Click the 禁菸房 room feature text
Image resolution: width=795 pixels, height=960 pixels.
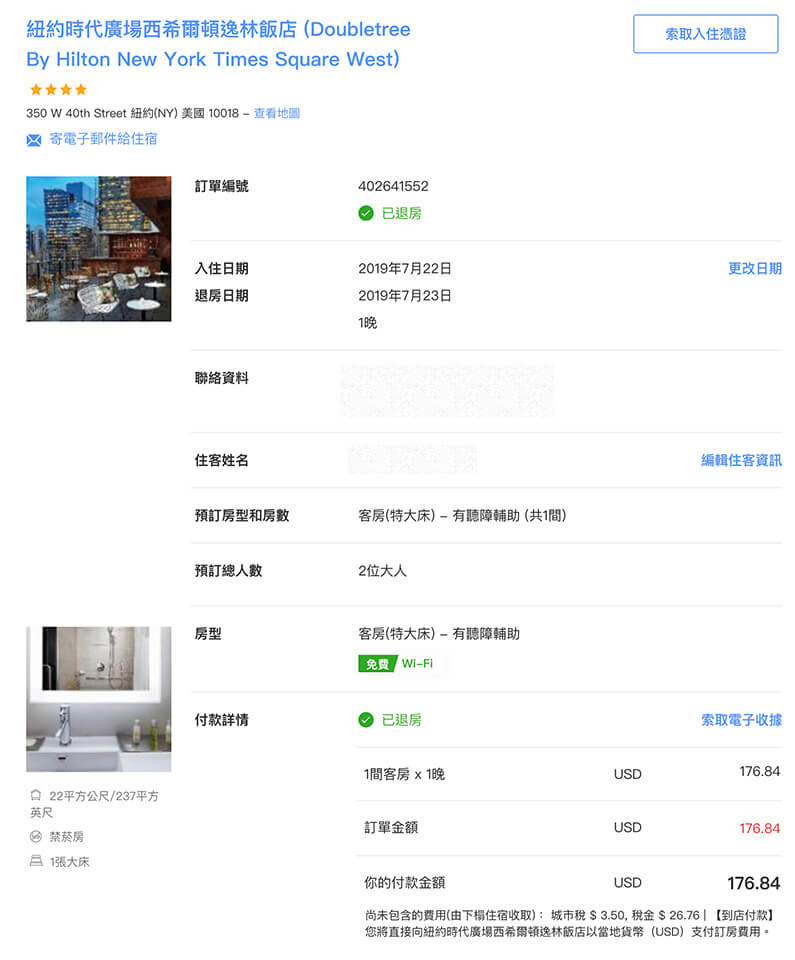[x=66, y=837]
